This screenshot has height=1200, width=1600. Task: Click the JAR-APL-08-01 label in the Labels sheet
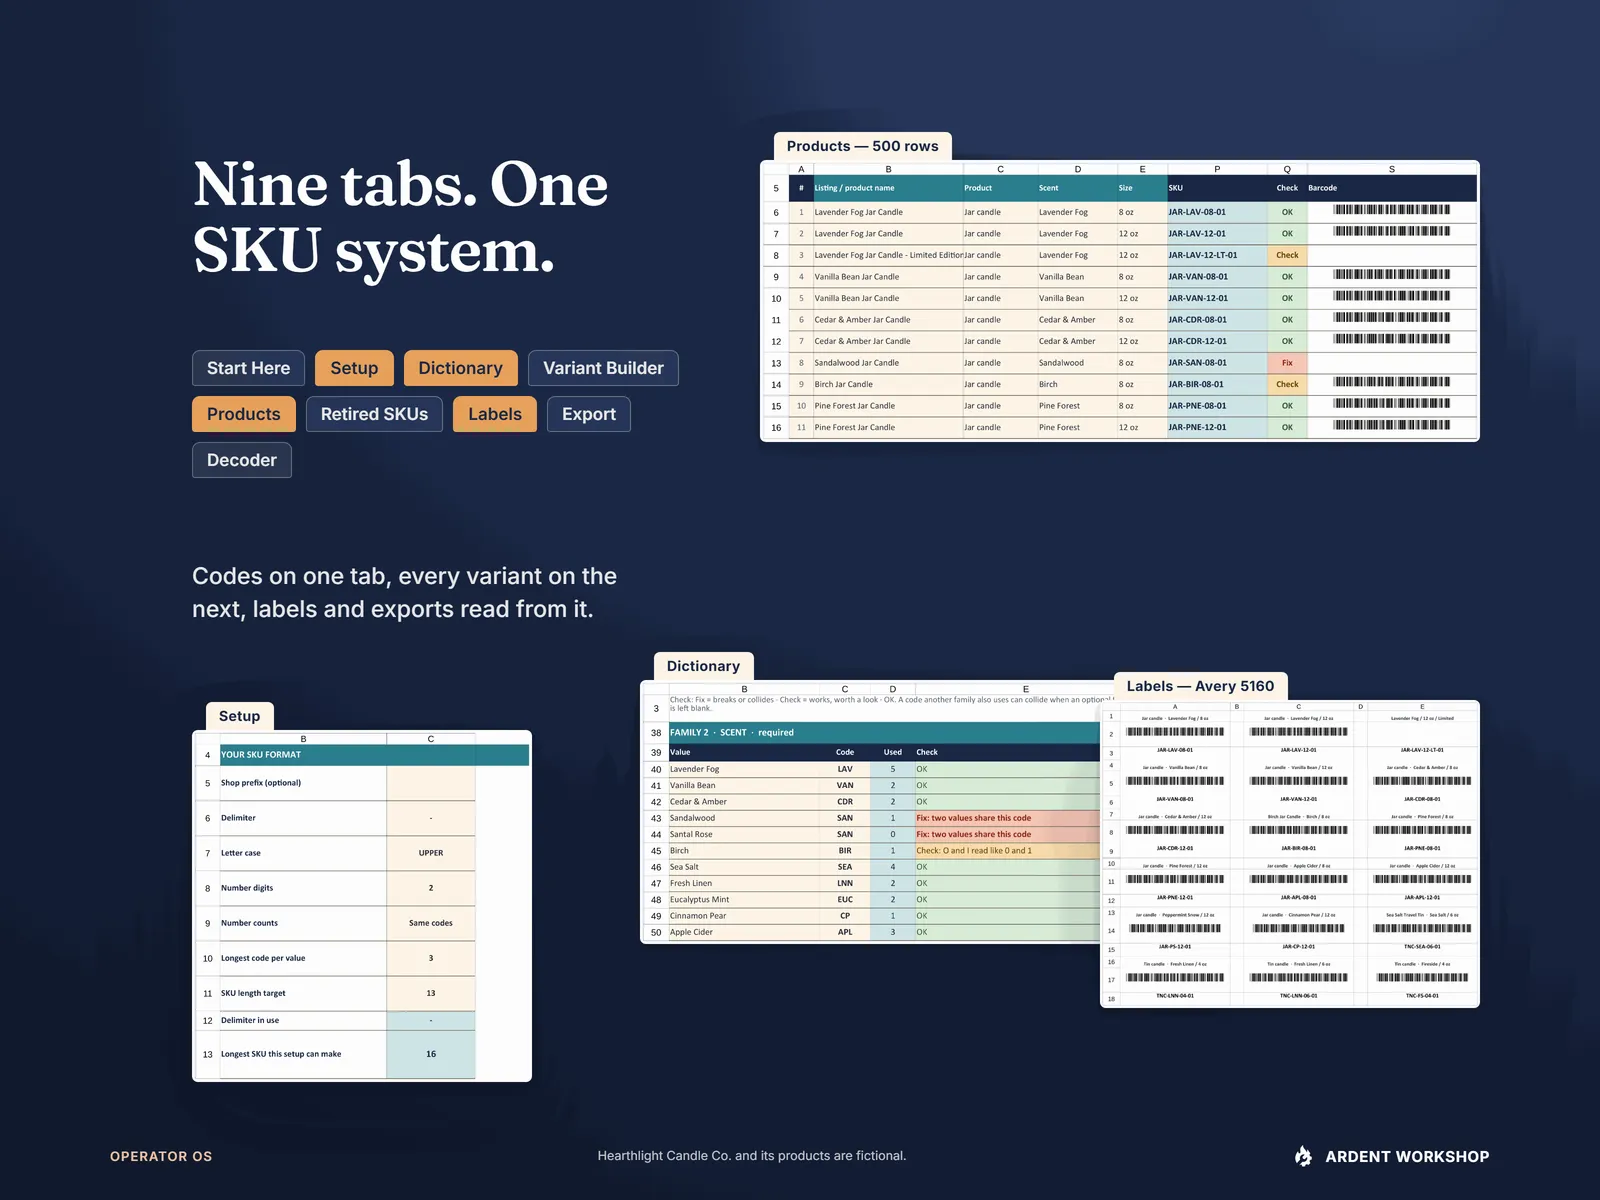(x=1299, y=897)
